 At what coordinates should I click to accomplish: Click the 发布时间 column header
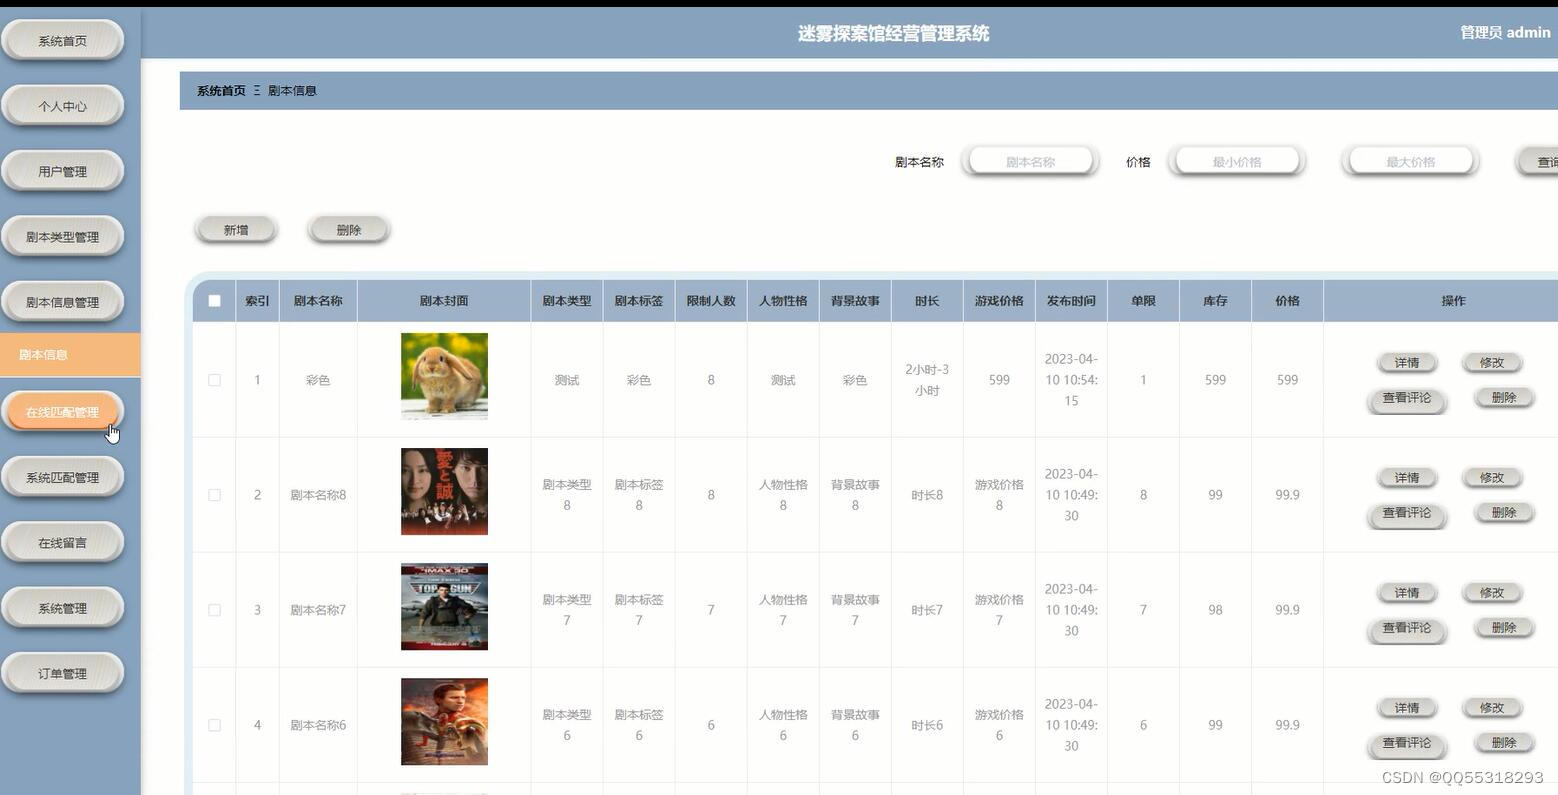pyautogui.click(x=1071, y=301)
